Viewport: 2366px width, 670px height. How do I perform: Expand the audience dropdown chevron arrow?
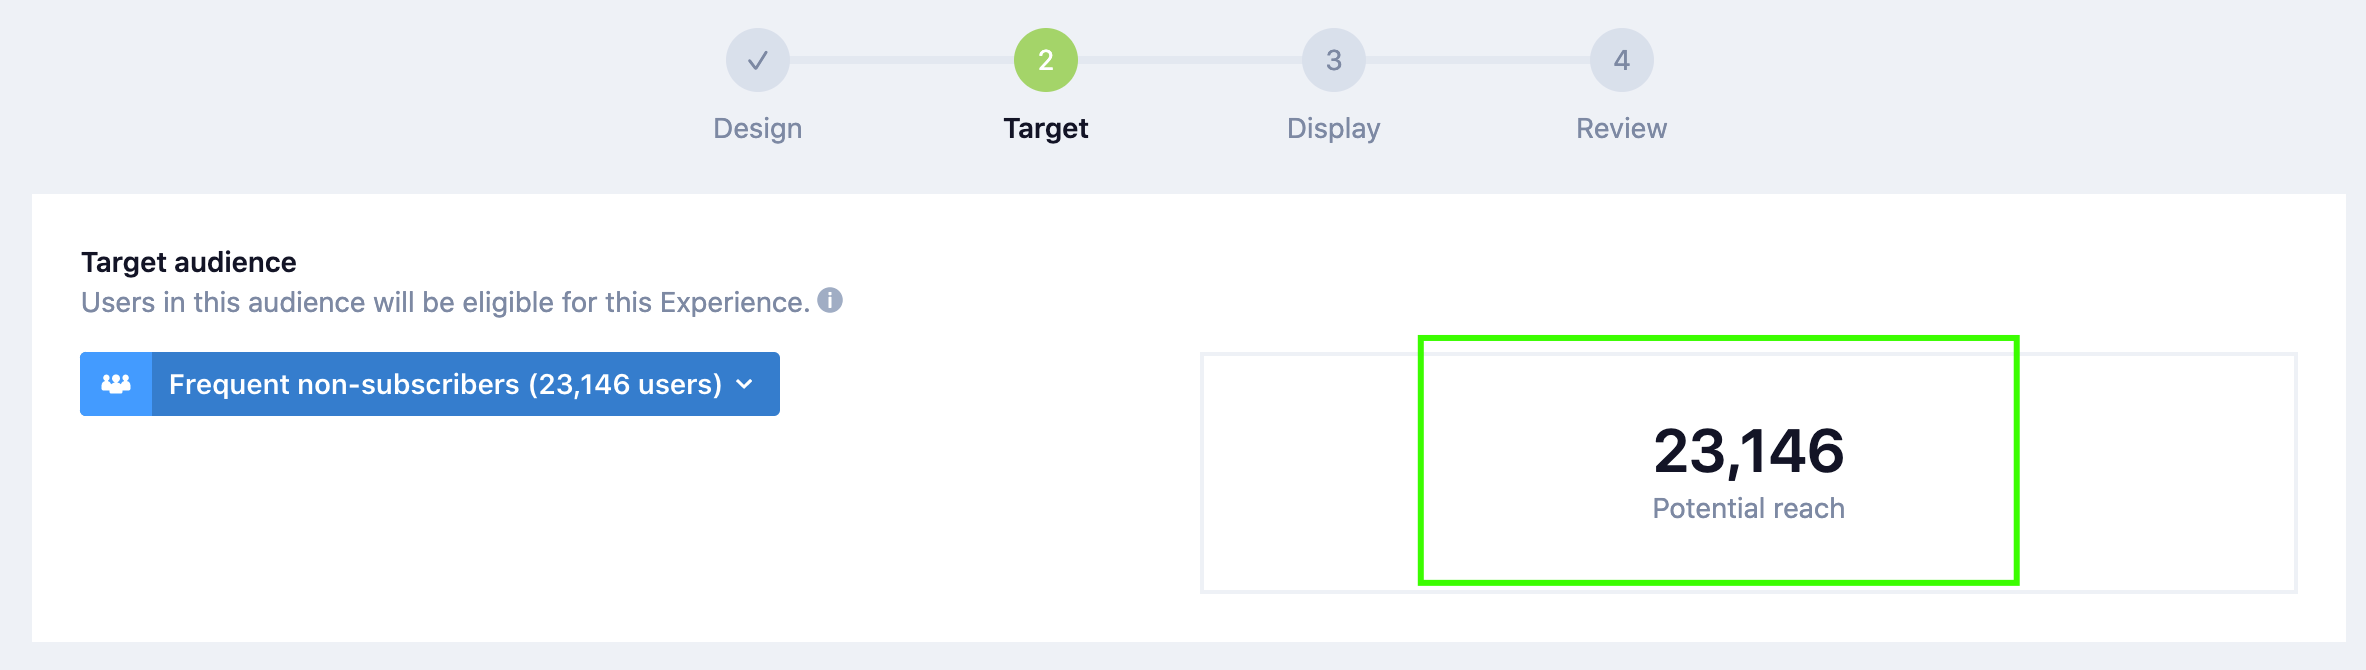744,384
